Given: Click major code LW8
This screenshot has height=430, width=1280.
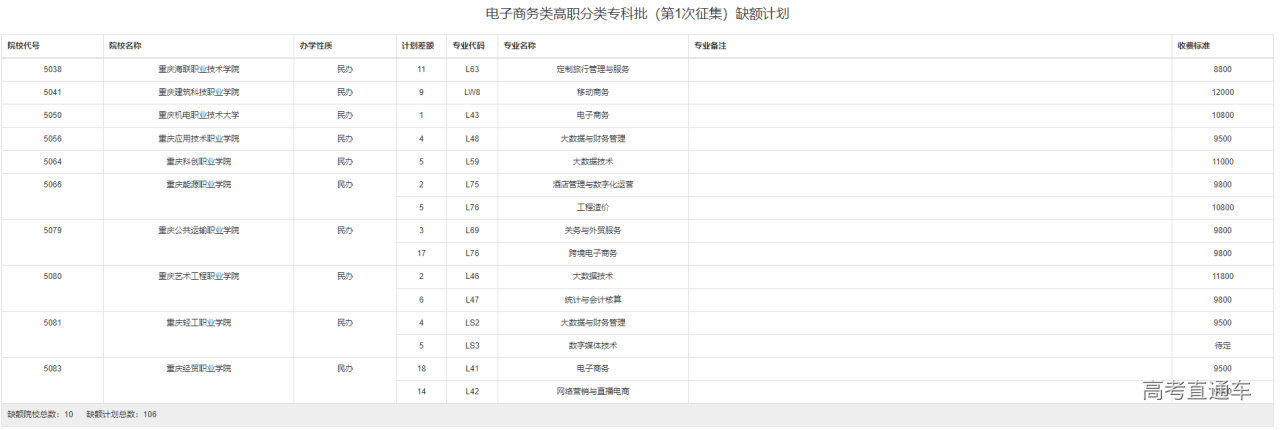Looking at the screenshot, I should pos(472,92).
